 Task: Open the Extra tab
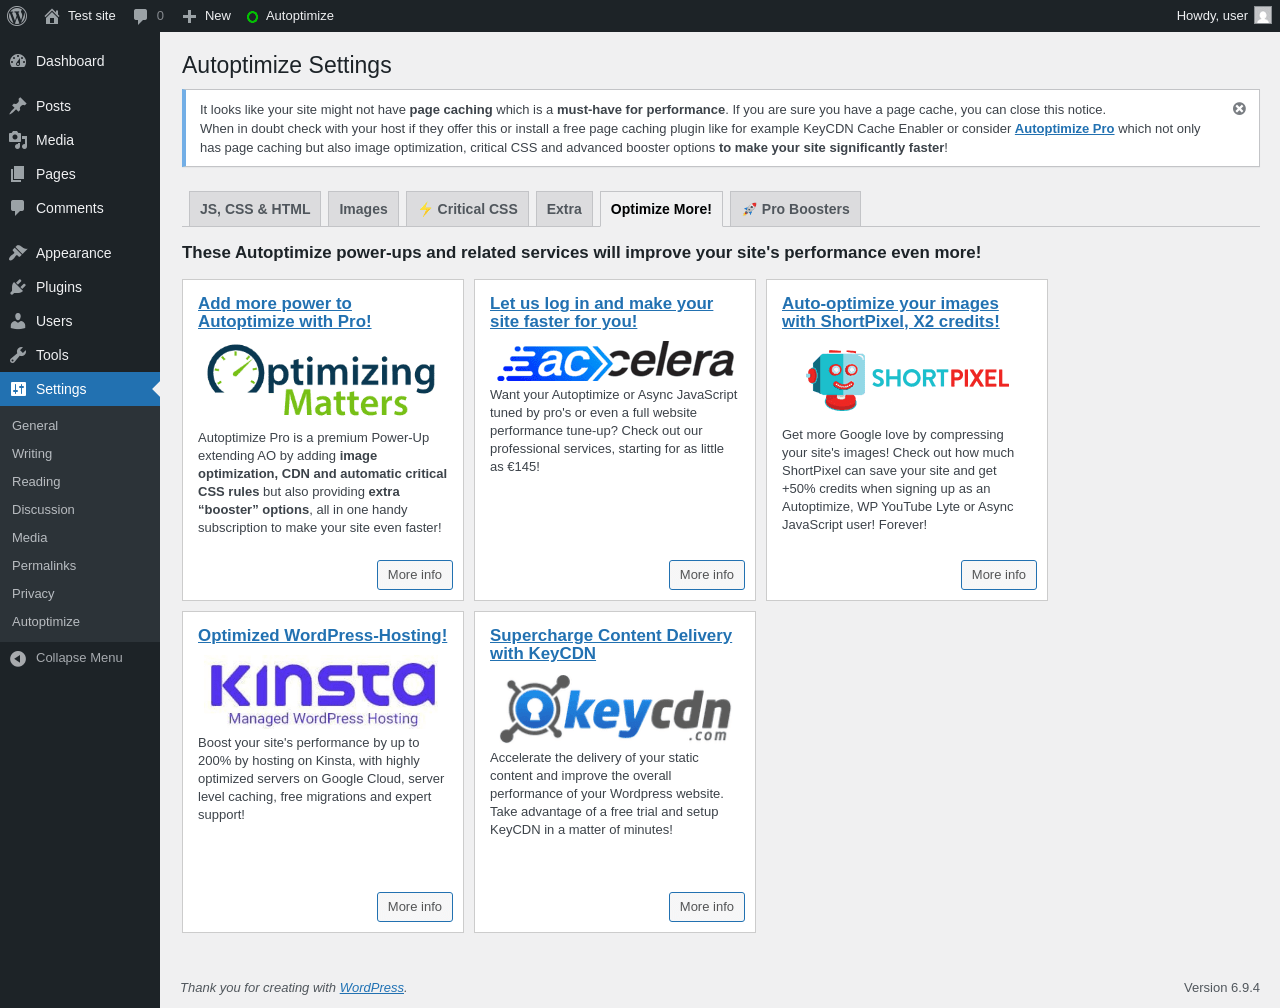564,209
